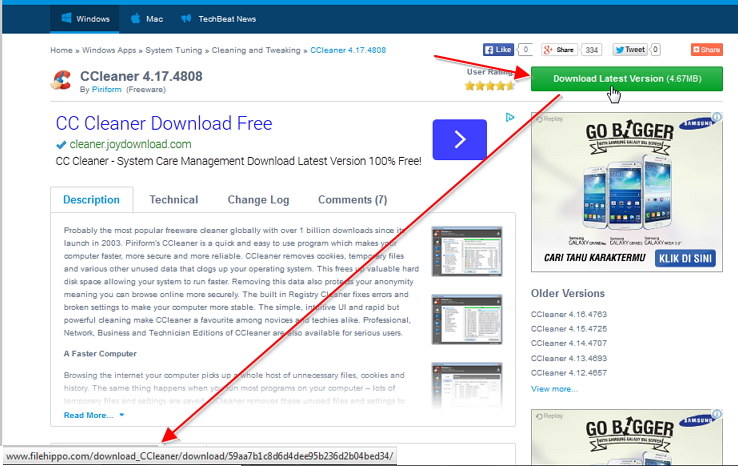Open older version CCleaner 4.13.4693
Image resolution: width=738 pixels, height=466 pixels.
[x=569, y=358]
